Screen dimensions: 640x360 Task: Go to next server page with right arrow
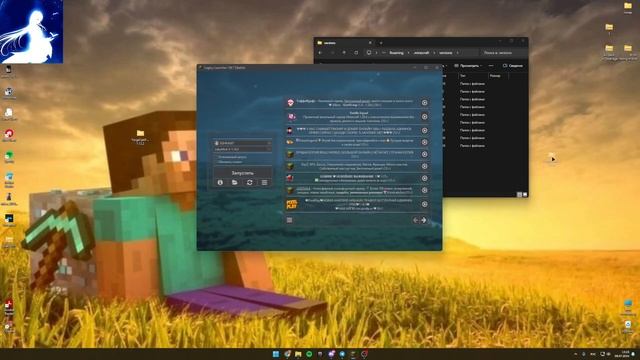click(424, 220)
